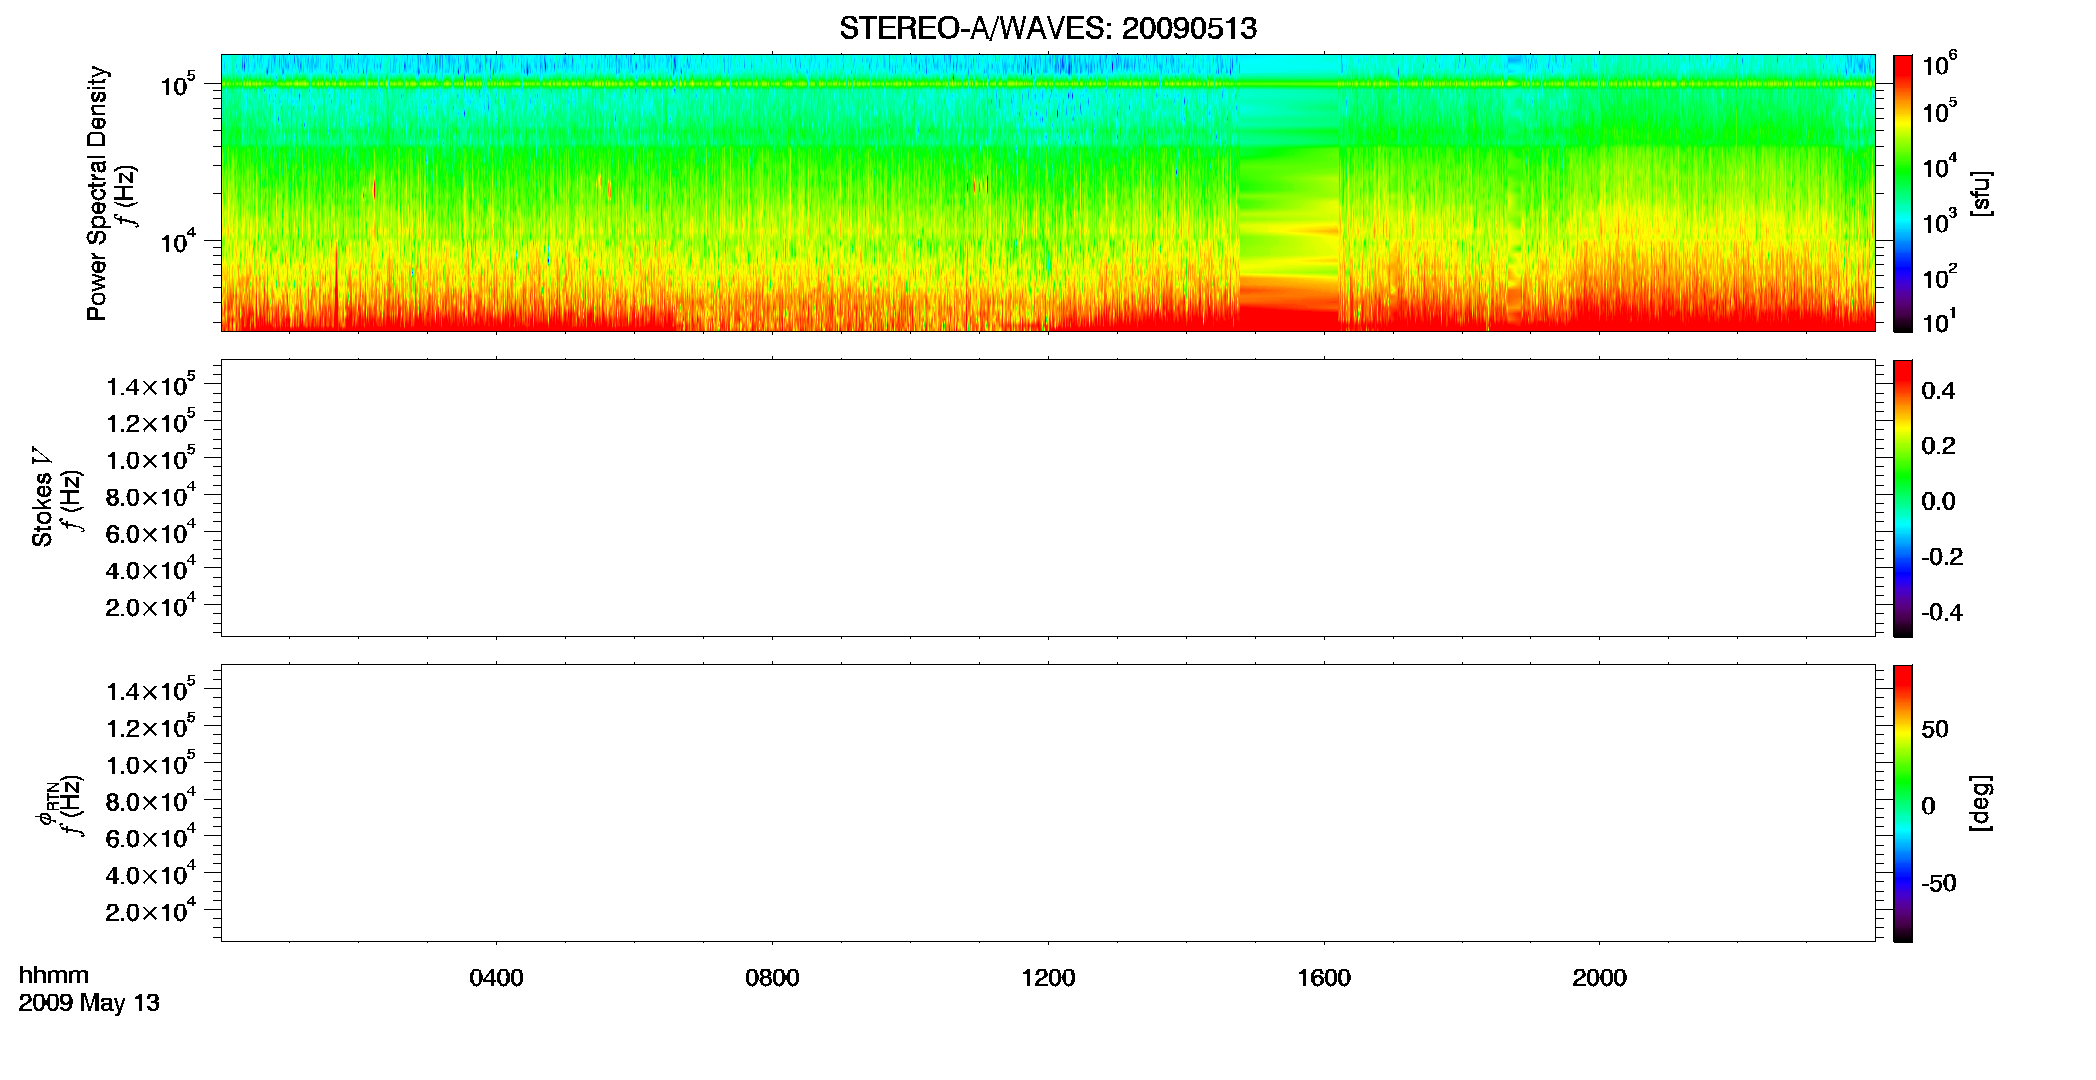The image size is (2096, 1080).
Task: Click the 2000 time tick label
Action: coord(1599,978)
